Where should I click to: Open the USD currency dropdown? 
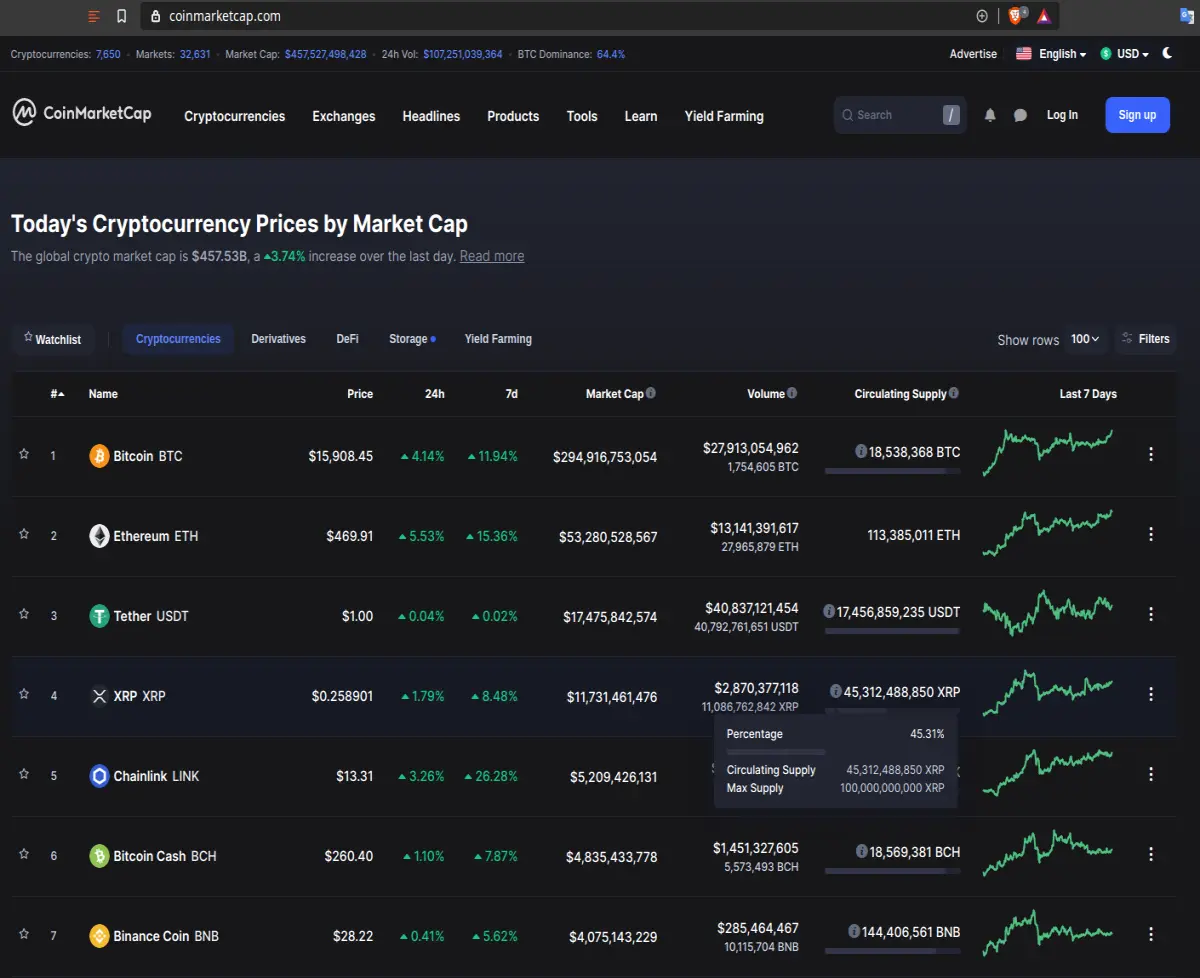click(x=1124, y=54)
